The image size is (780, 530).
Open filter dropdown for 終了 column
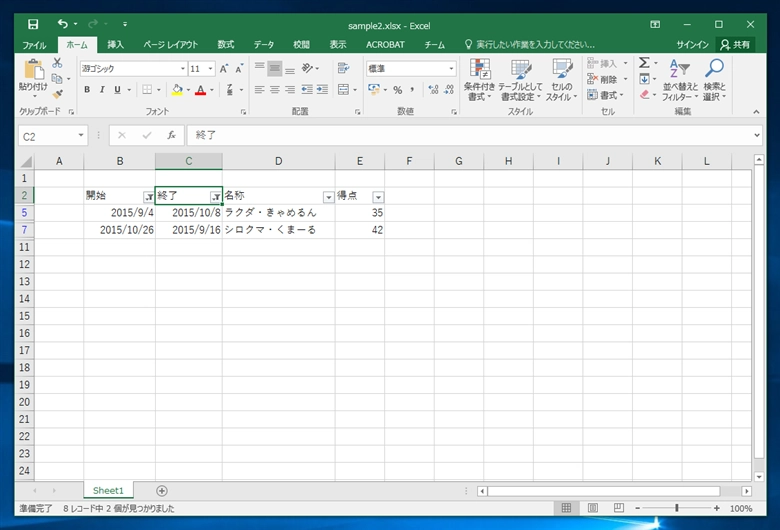click(x=215, y=197)
